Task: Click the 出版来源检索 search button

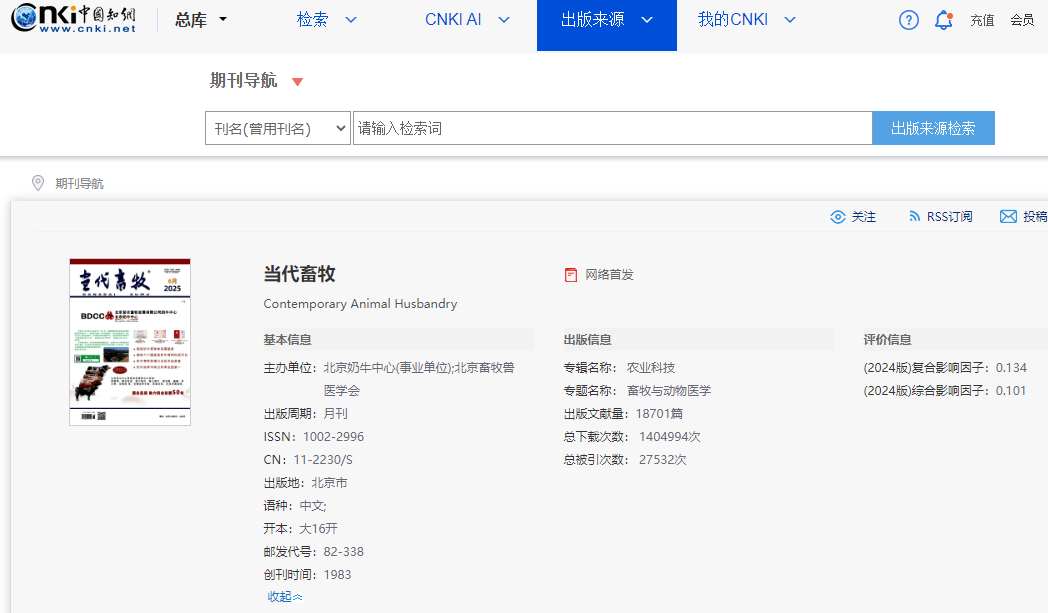Action: [933, 128]
